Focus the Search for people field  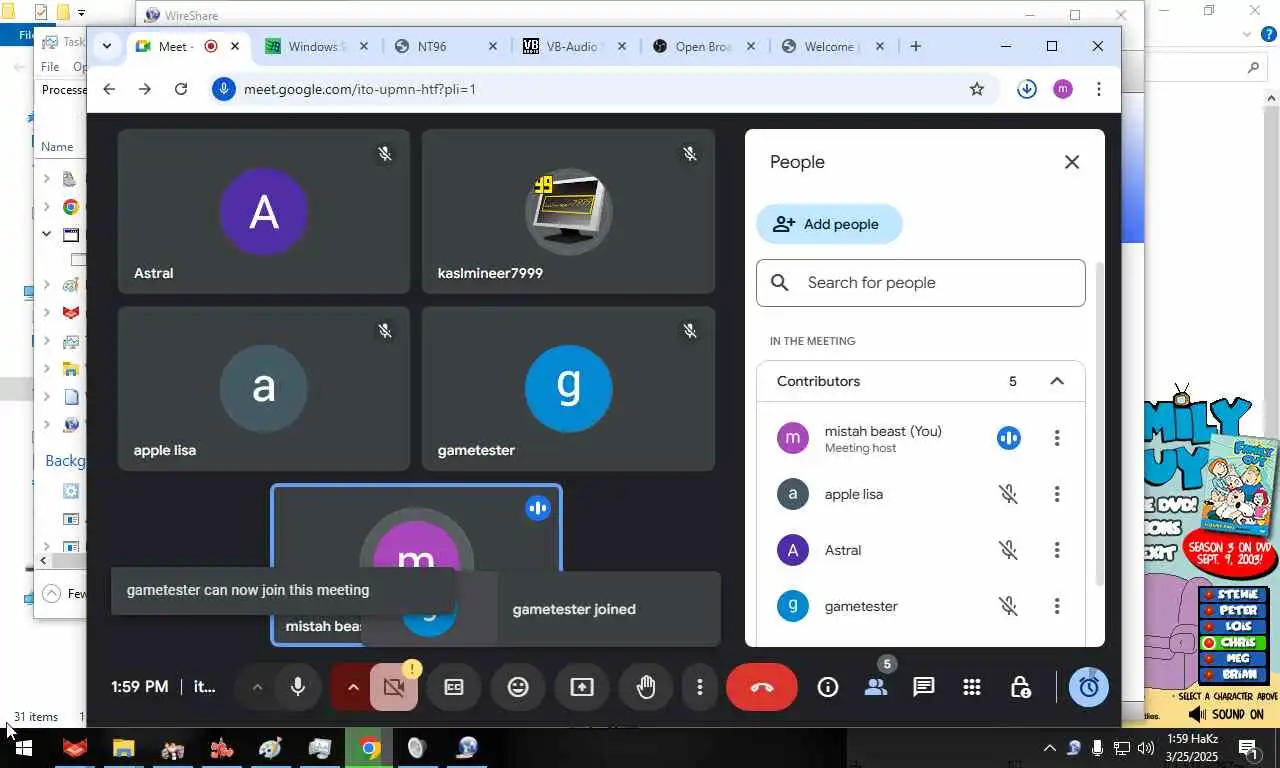click(x=921, y=283)
